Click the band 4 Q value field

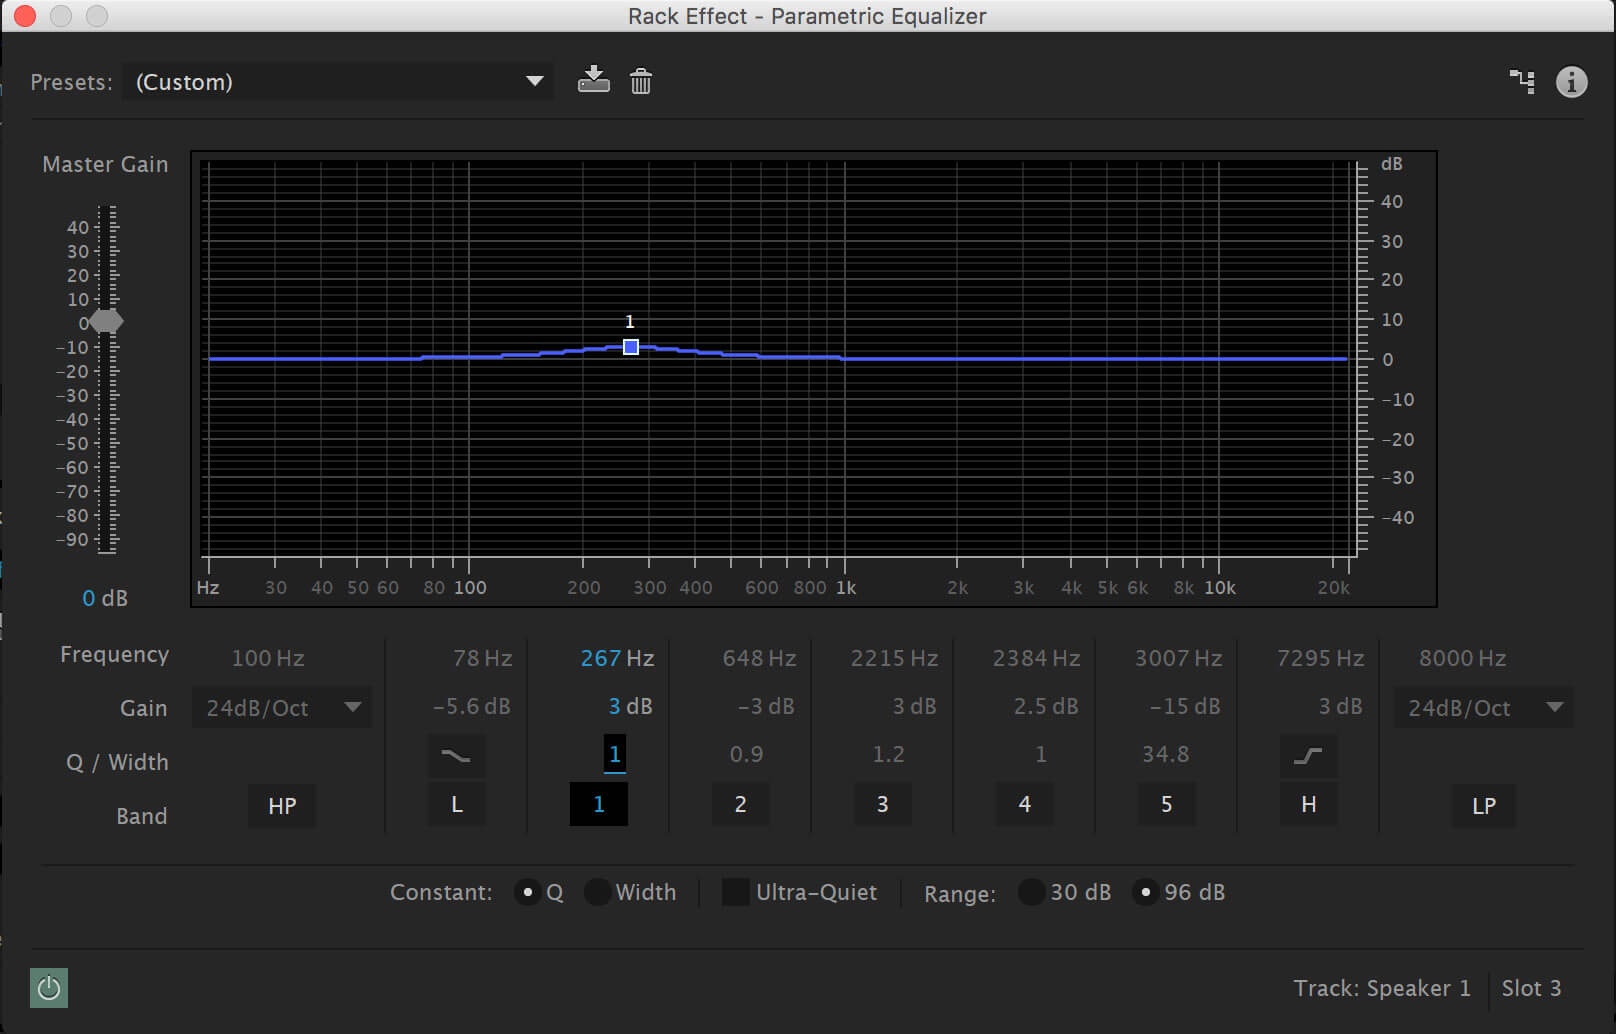1041,754
